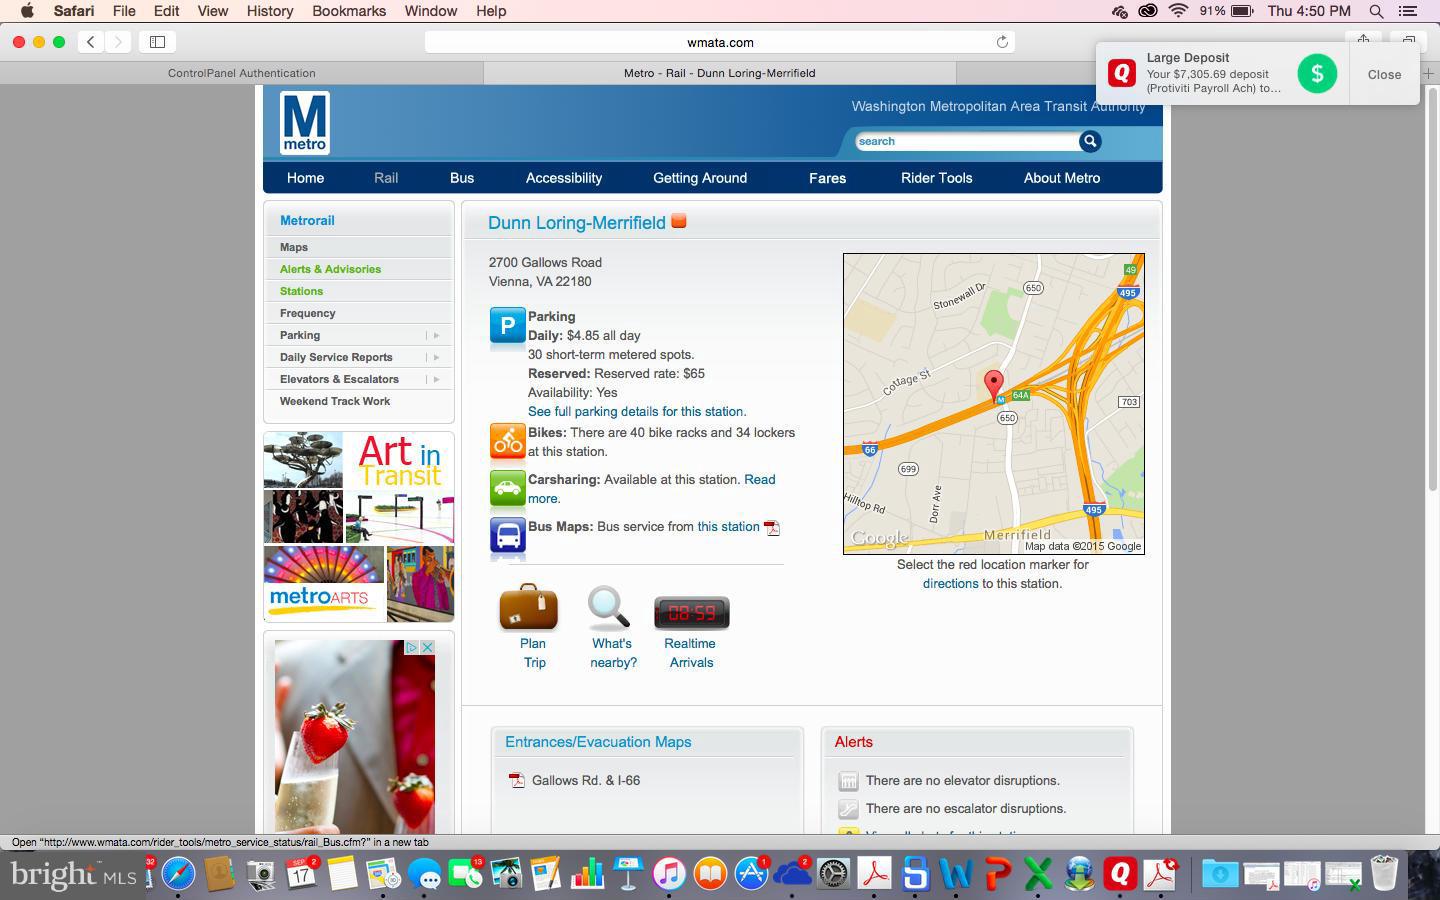Viewport: 1440px width, 900px height.
Task: Open System Preferences from the Dock
Action: pyautogui.click(x=833, y=874)
